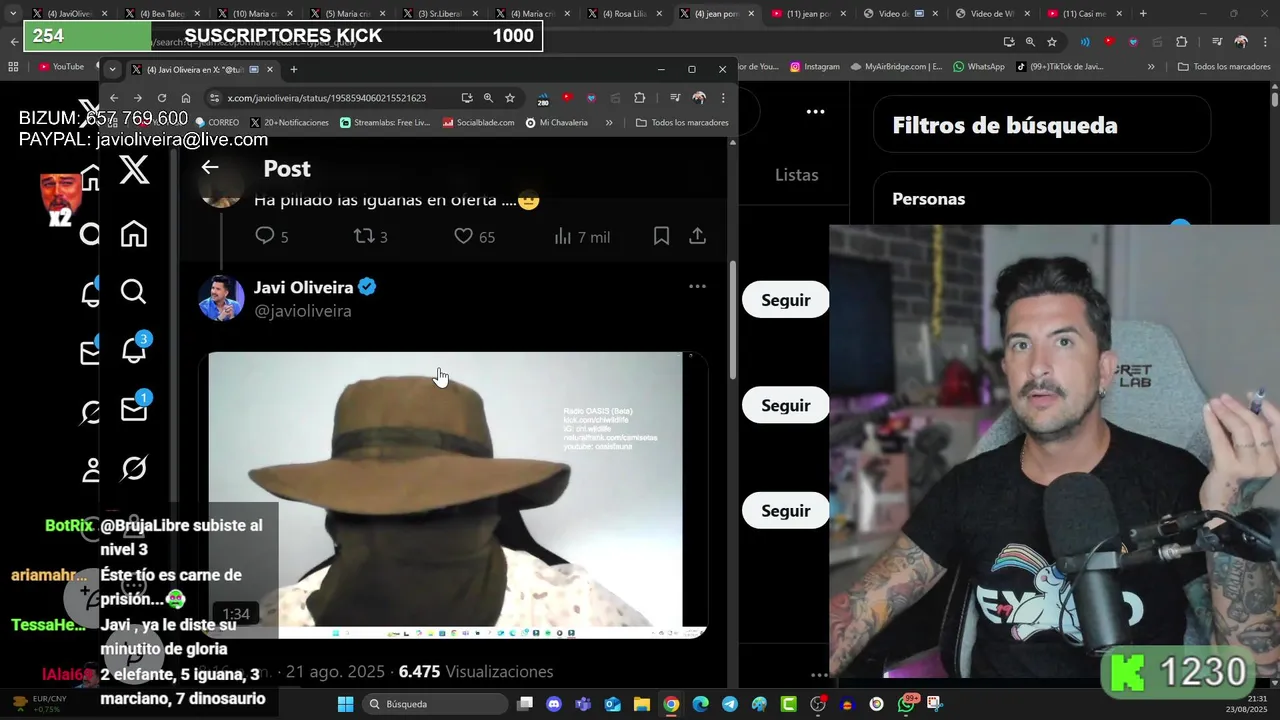The height and width of the screenshot is (720, 1280).
Task: Open @javioliveira handle link
Action: (x=302, y=311)
